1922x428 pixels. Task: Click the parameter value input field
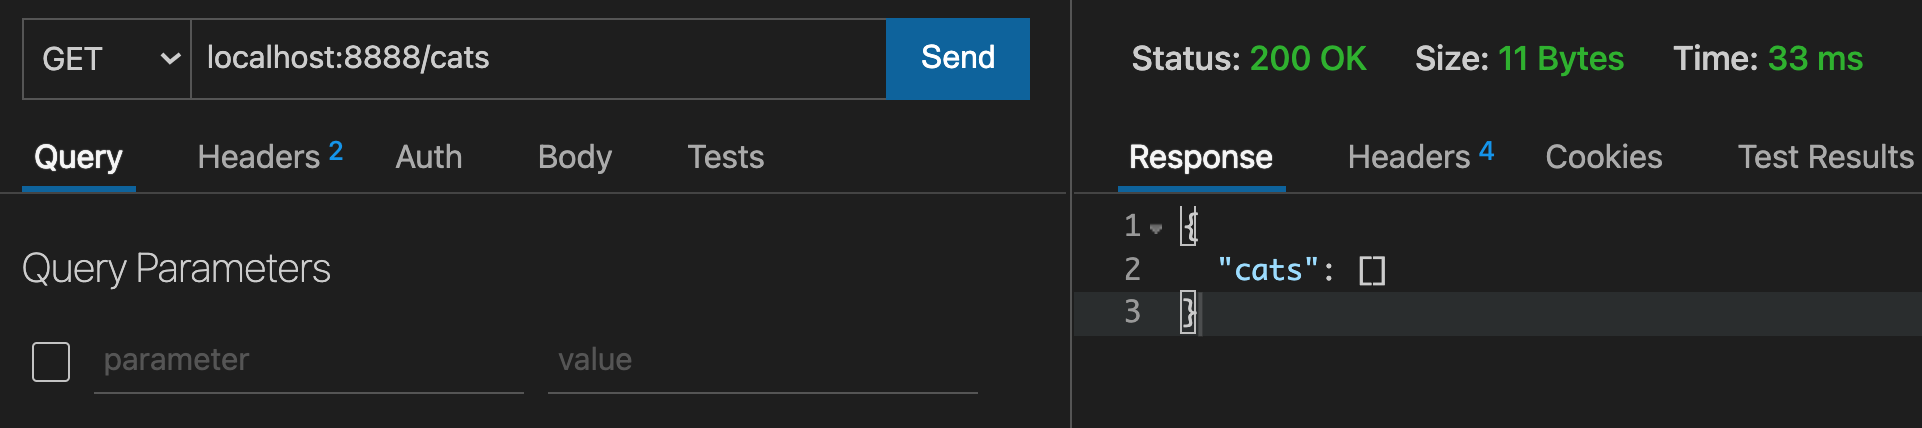(762, 360)
